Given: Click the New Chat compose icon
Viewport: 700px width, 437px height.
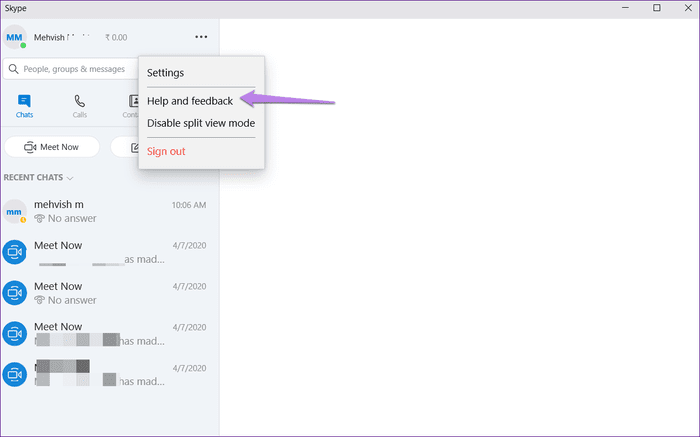Looking at the screenshot, I should pyautogui.click(x=134, y=147).
